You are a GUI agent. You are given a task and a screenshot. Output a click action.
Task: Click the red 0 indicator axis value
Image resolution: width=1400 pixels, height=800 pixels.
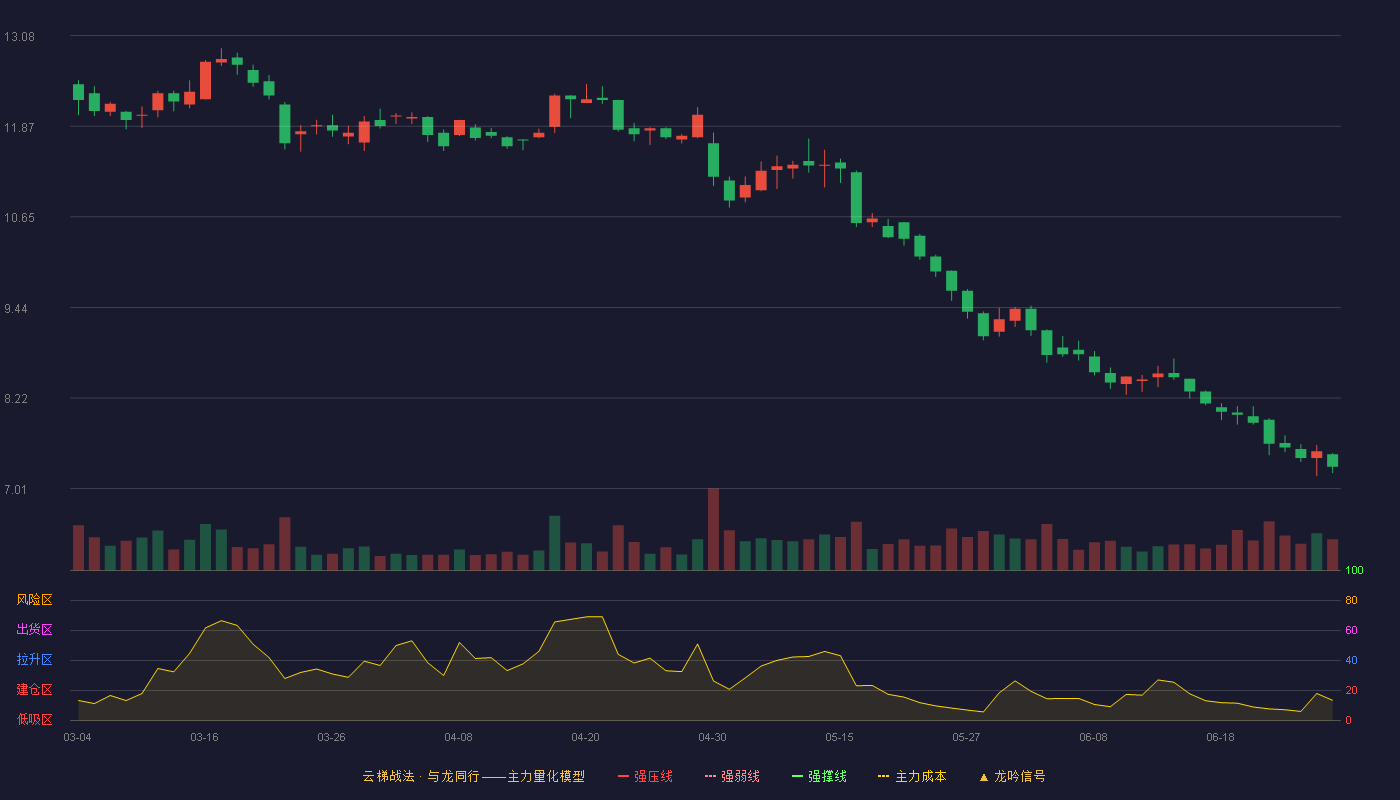1349,720
